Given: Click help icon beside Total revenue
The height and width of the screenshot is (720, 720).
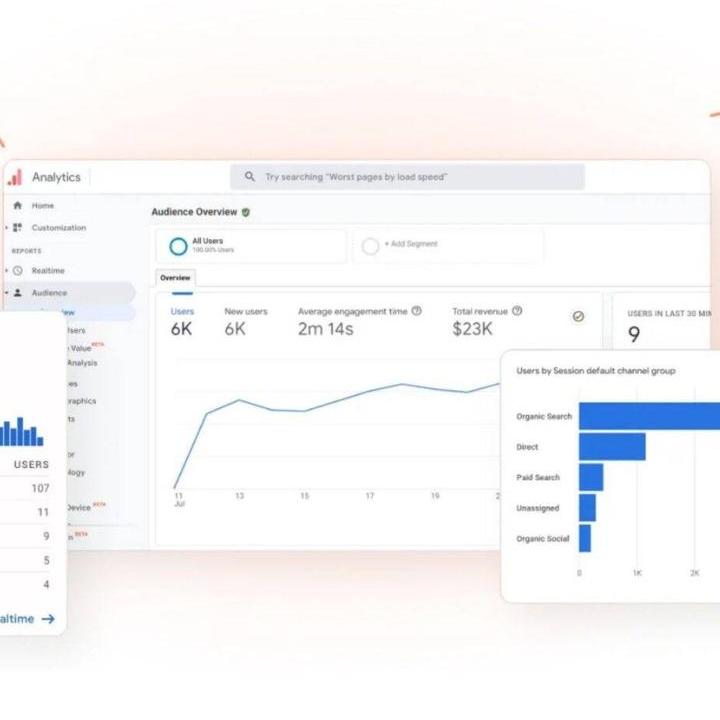Looking at the screenshot, I should [x=517, y=311].
